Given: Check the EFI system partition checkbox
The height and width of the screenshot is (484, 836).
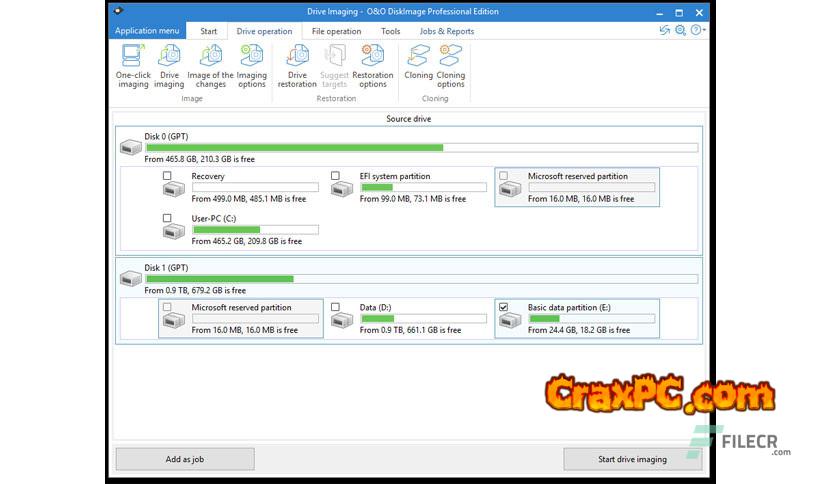Looking at the screenshot, I should (335, 175).
